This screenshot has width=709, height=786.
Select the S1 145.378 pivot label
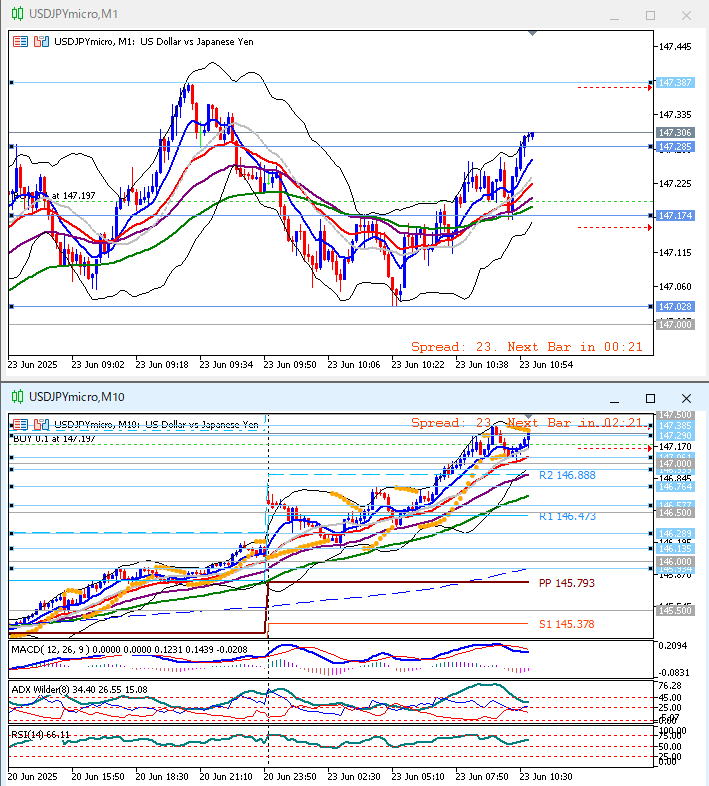click(x=567, y=624)
